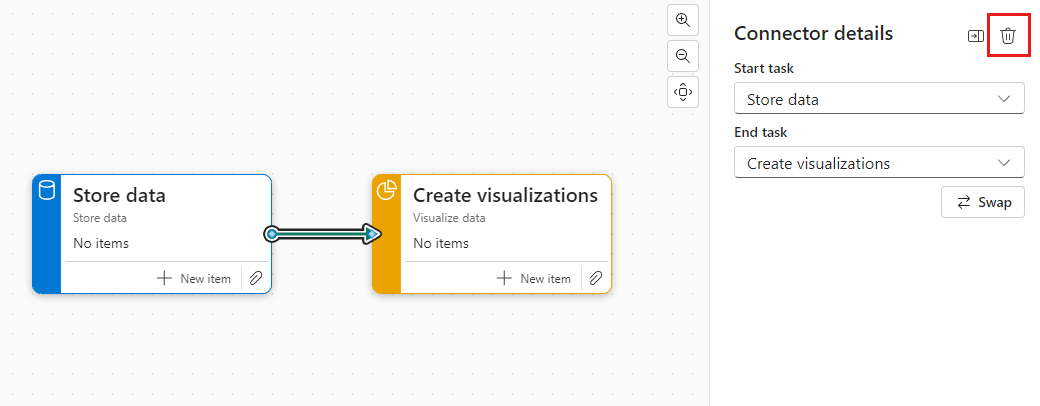Collapse the Connector details pane icon
The width and height of the screenshot is (1040, 406).
(x=975, y=36)
